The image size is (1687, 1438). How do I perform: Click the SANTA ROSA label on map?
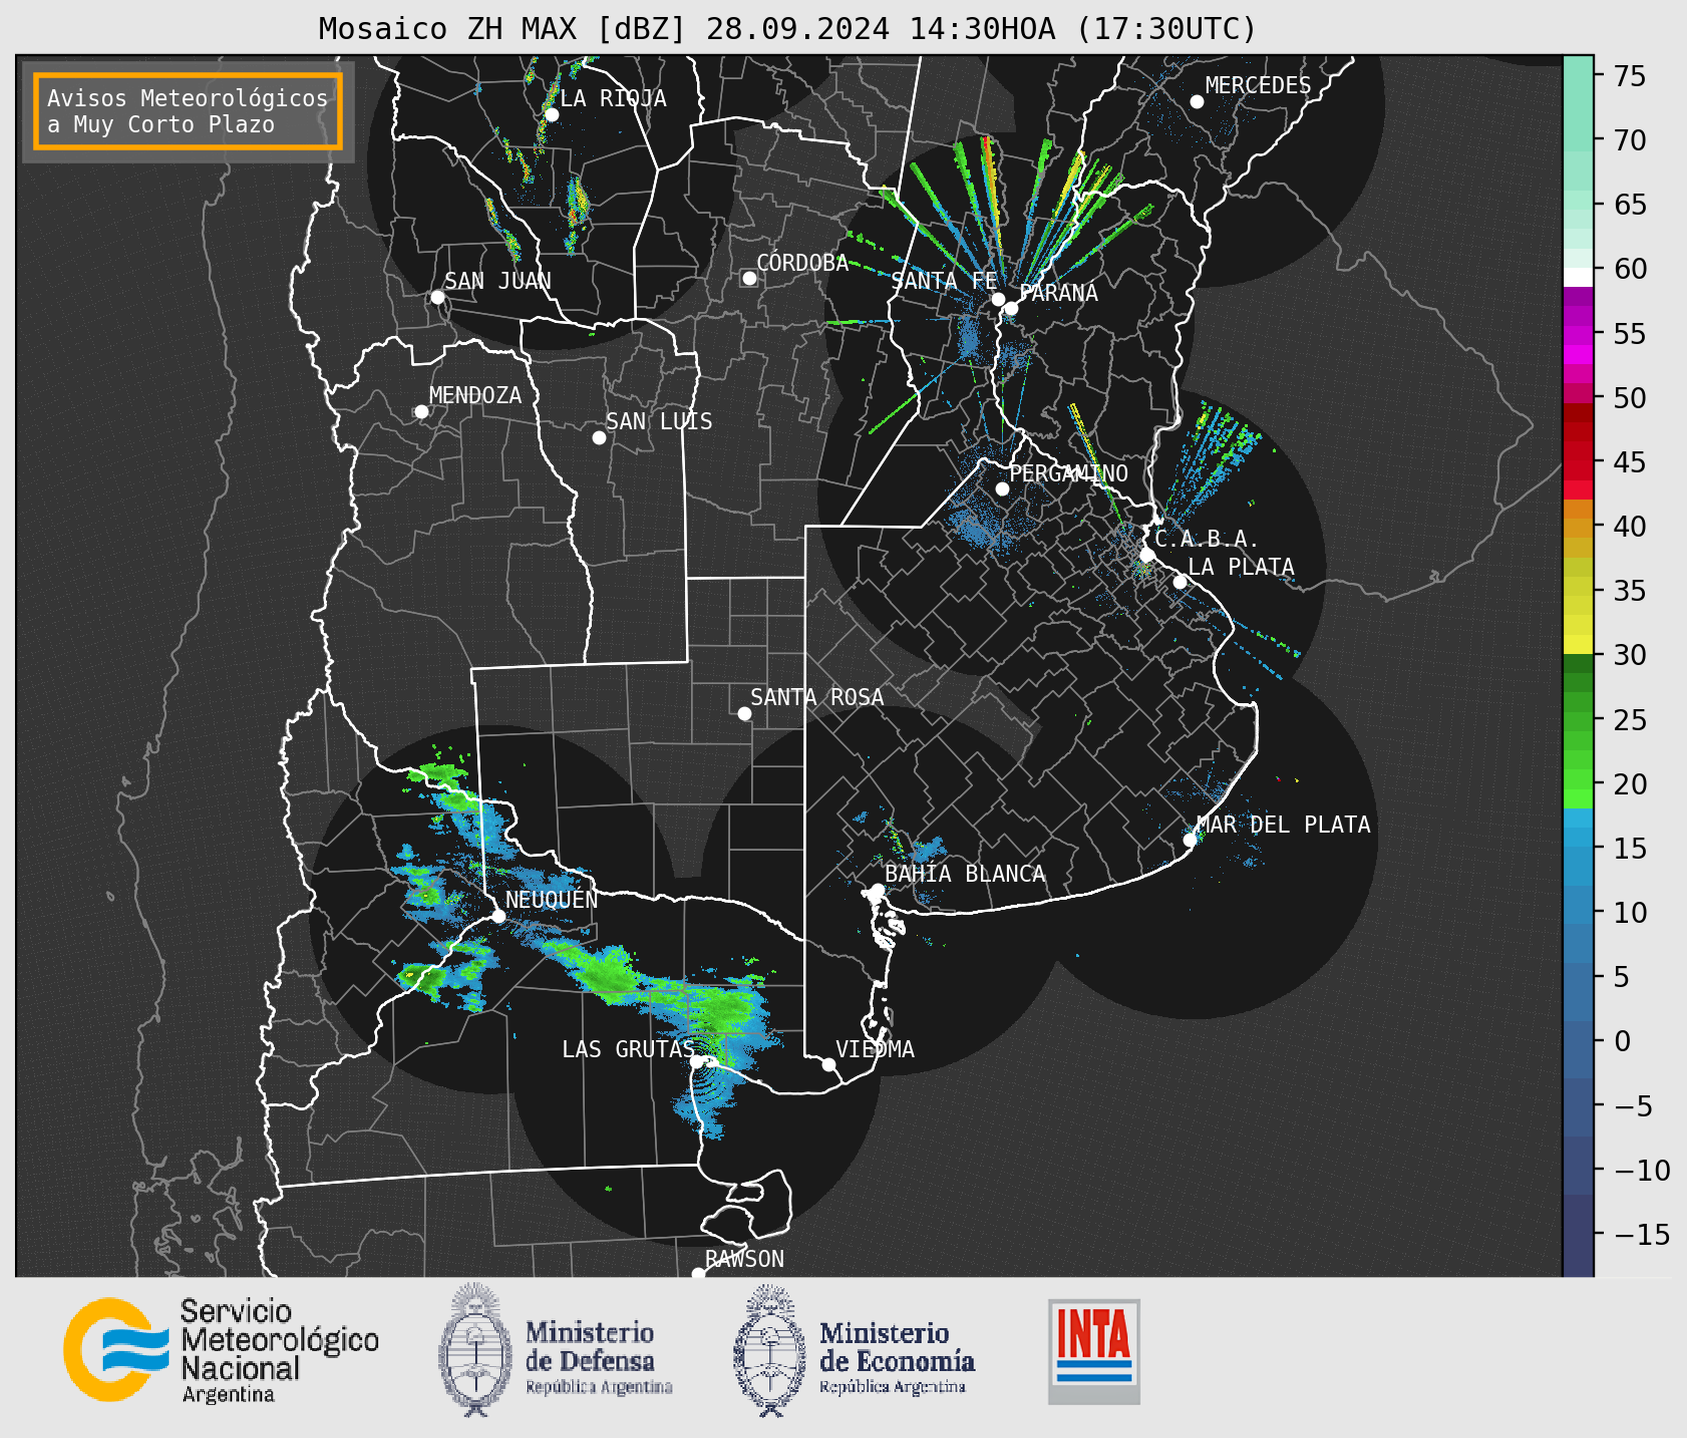[817, 697]
